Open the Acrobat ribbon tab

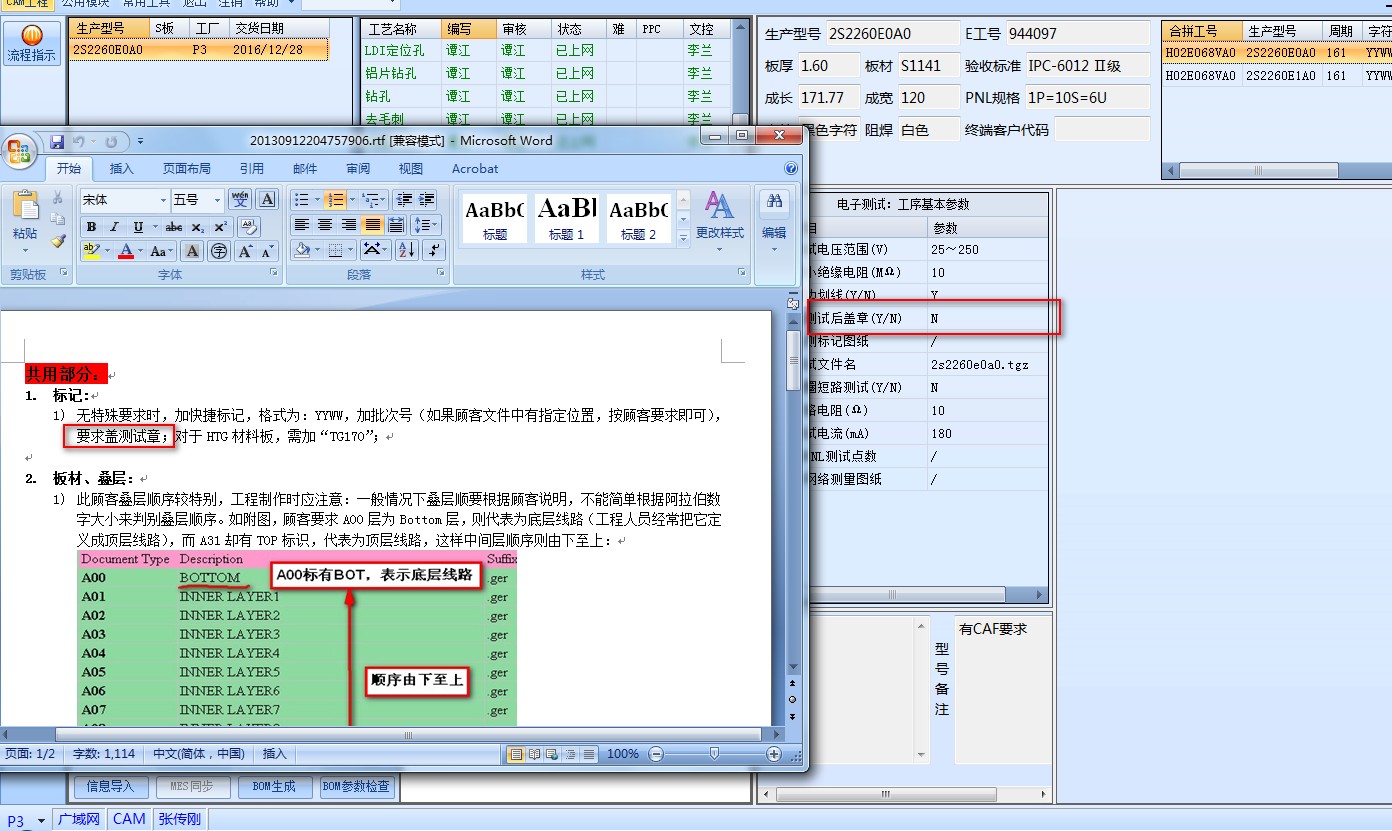475,169
